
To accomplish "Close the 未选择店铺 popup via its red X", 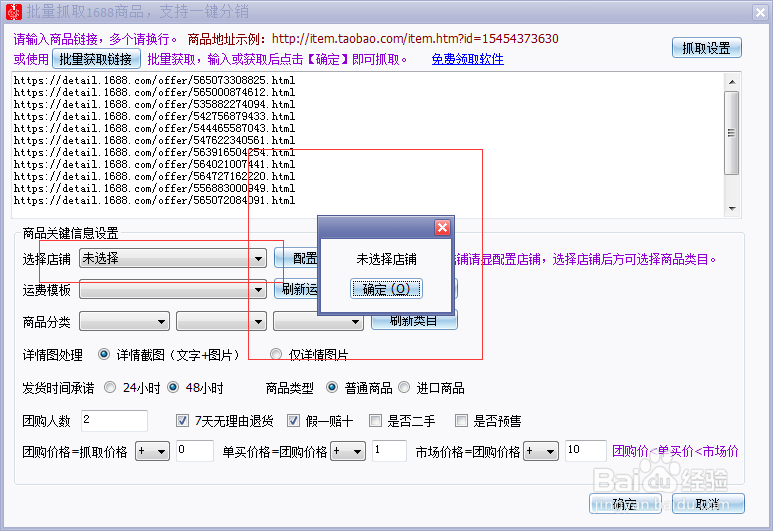I will click(x=442, y=227).
